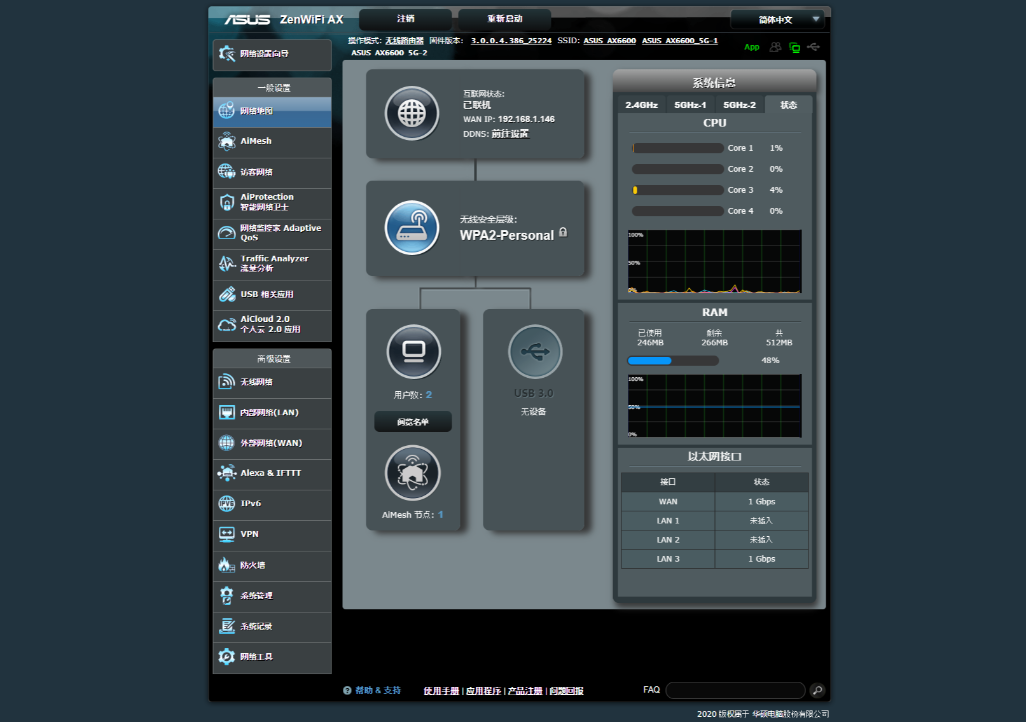
Task: Click the guest users status icon
Action: 775,47
